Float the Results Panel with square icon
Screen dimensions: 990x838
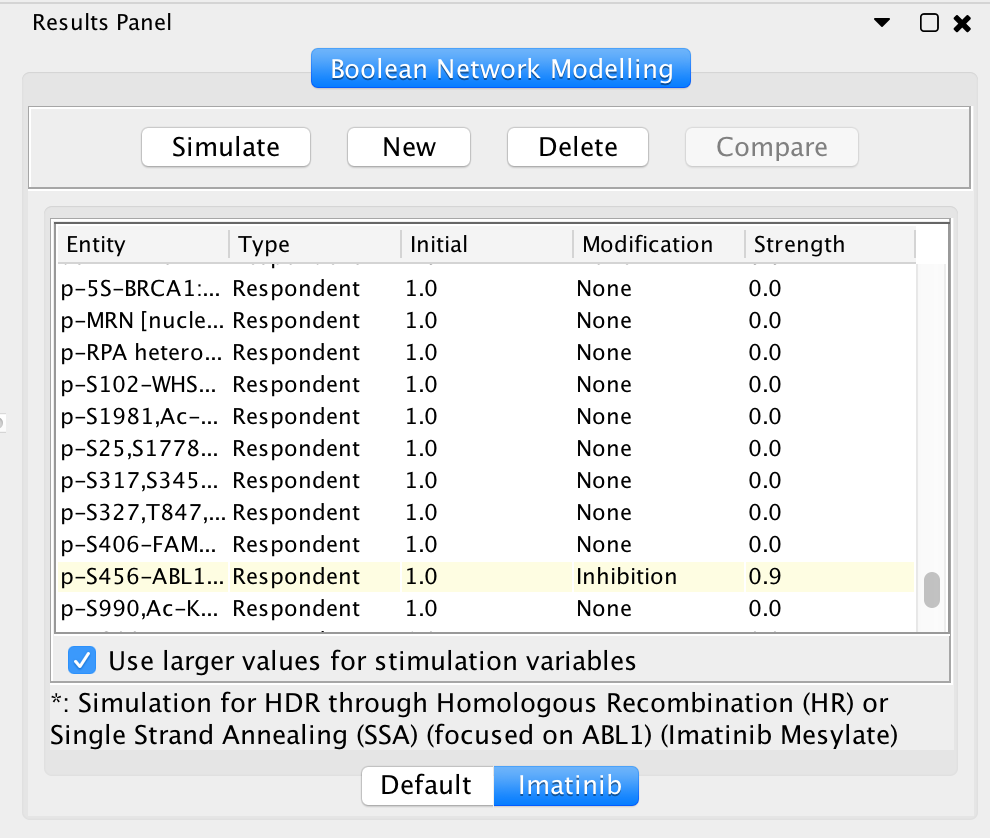coord(929,23)
